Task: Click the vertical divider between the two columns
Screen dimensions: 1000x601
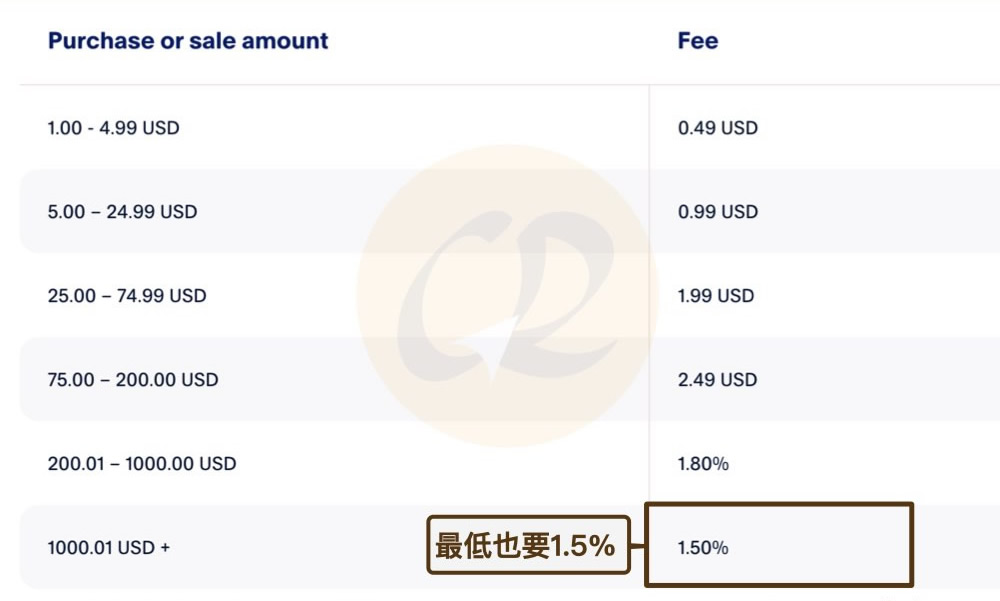Action: pyautogui.click(x=649, y=300)
